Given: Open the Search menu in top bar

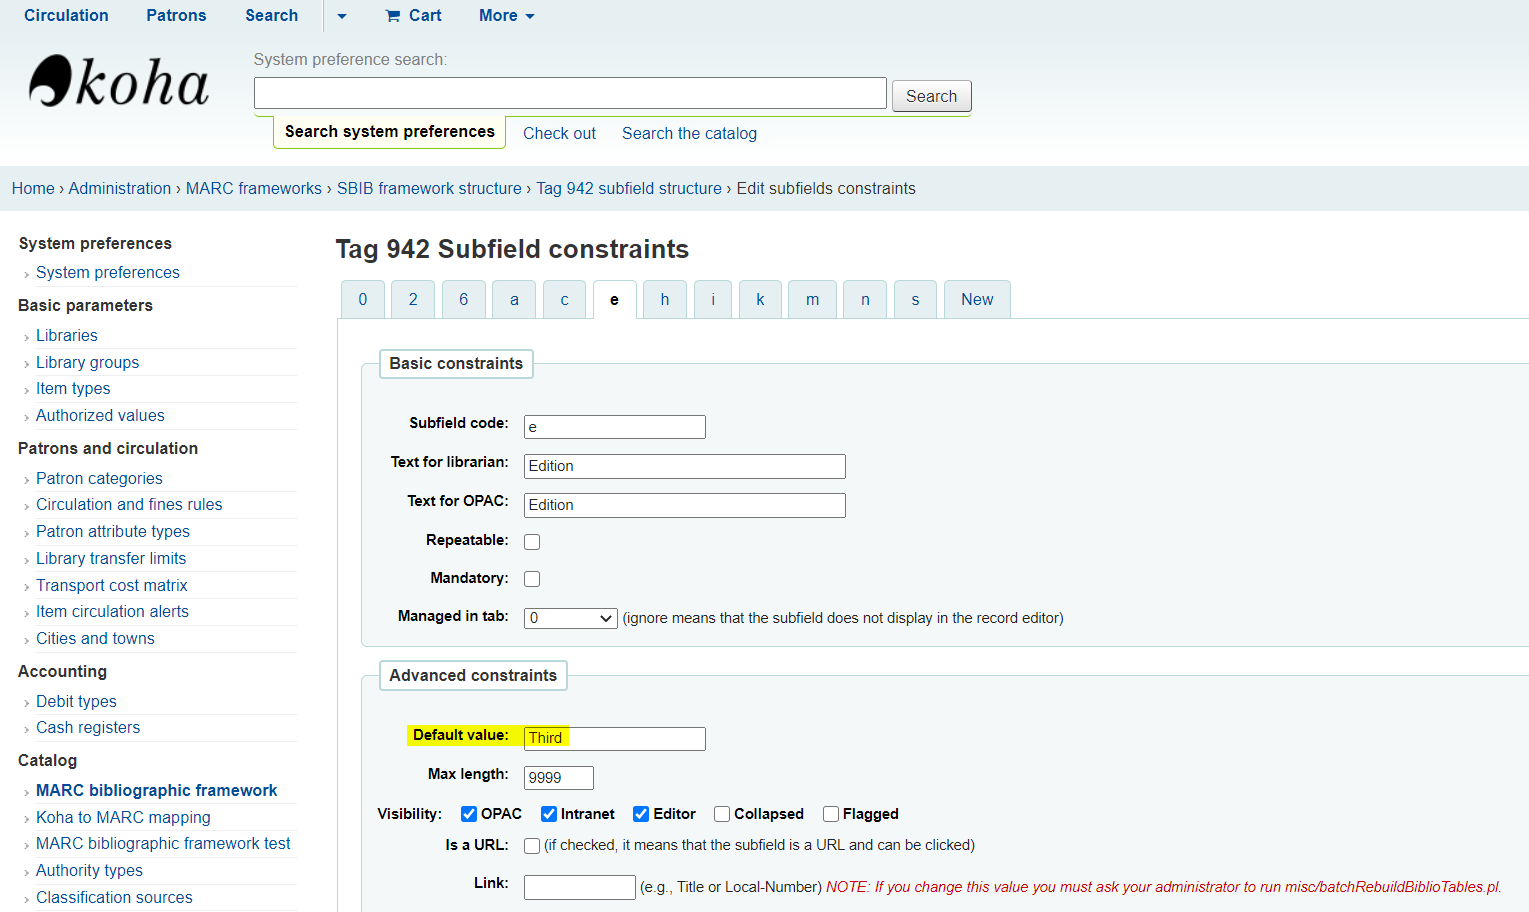Looking at the screenshot, I should pyautogui.click(x=272, y=15).
